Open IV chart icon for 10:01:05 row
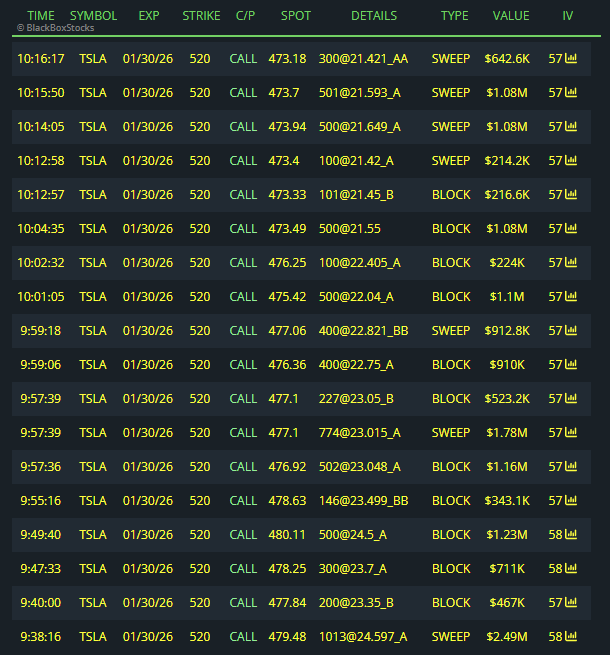The height and width of the screenshot is (655, 610). (x=571, y=296)
